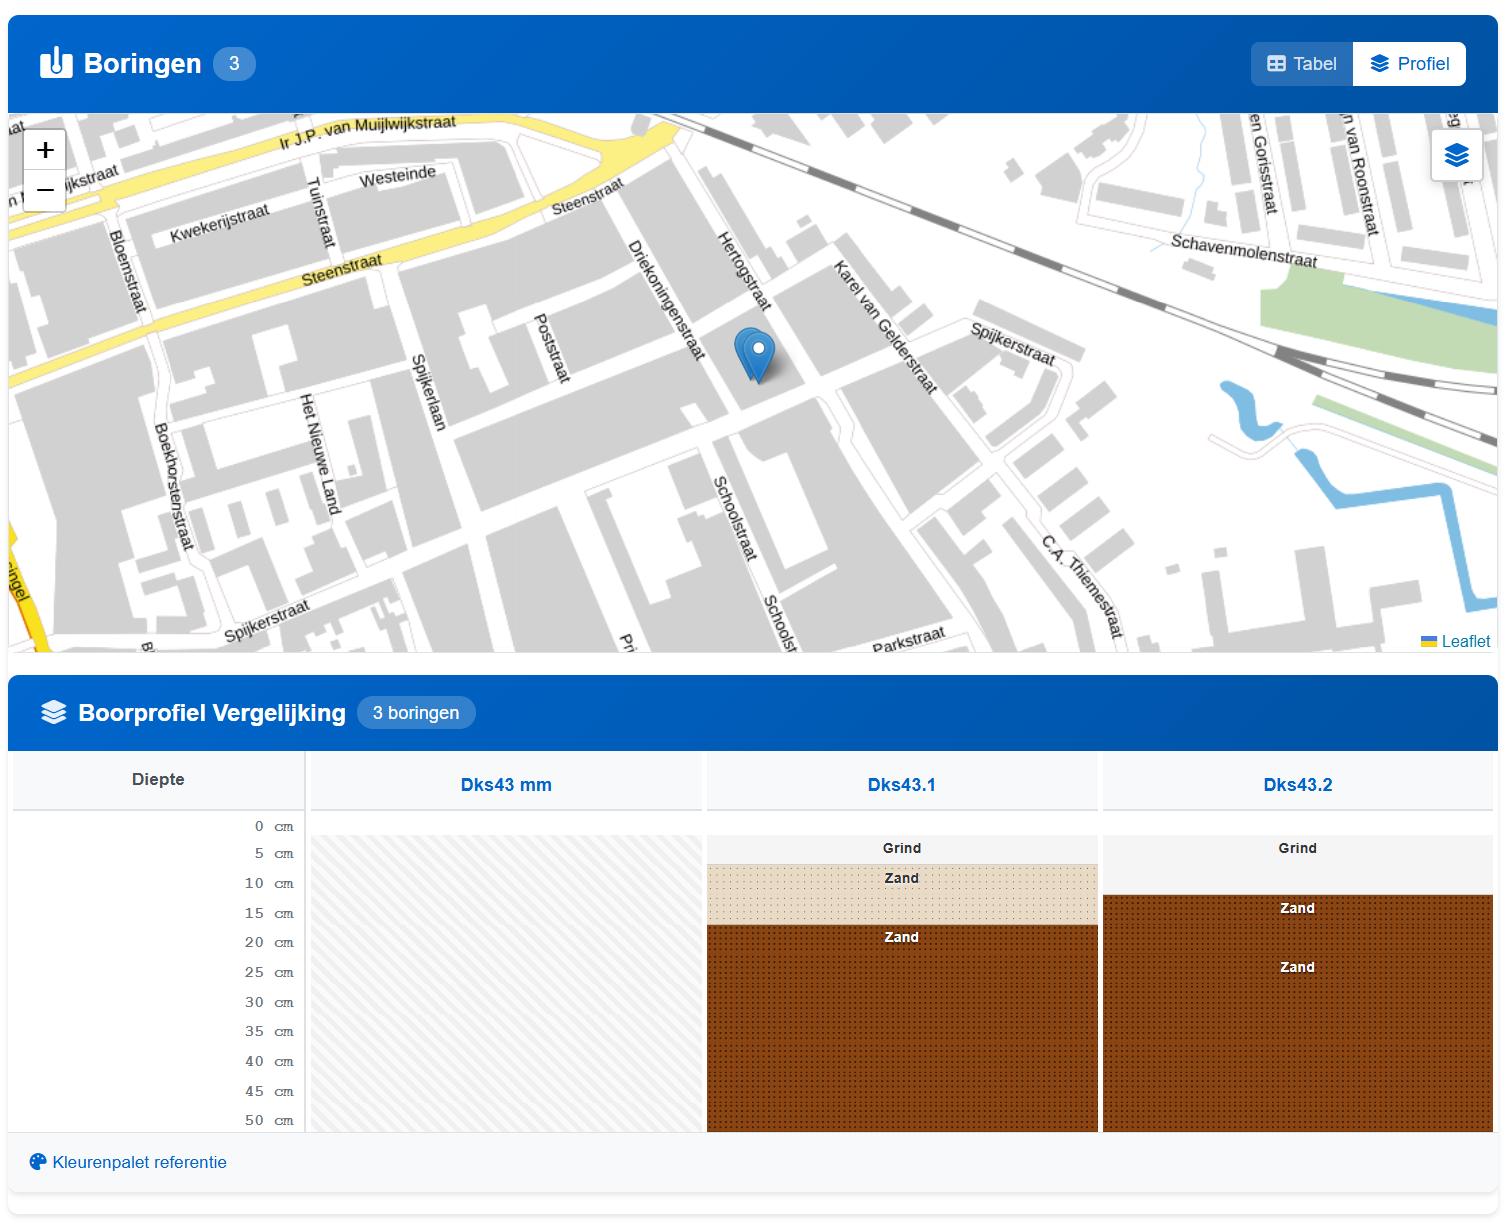Click the Grind layer in Dks43.2
Image resolution: width=1510 pixels, height=1228 pixels.
pos(1297,865)
